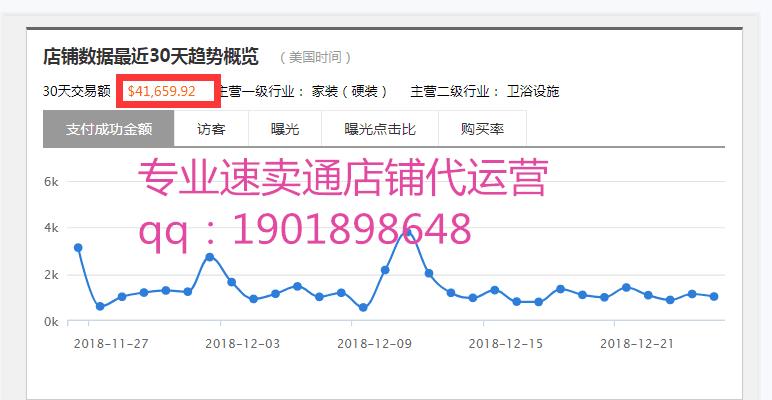Click the 4k y-axis label
The image size is (772, 400).
click(x=51, y=228)
